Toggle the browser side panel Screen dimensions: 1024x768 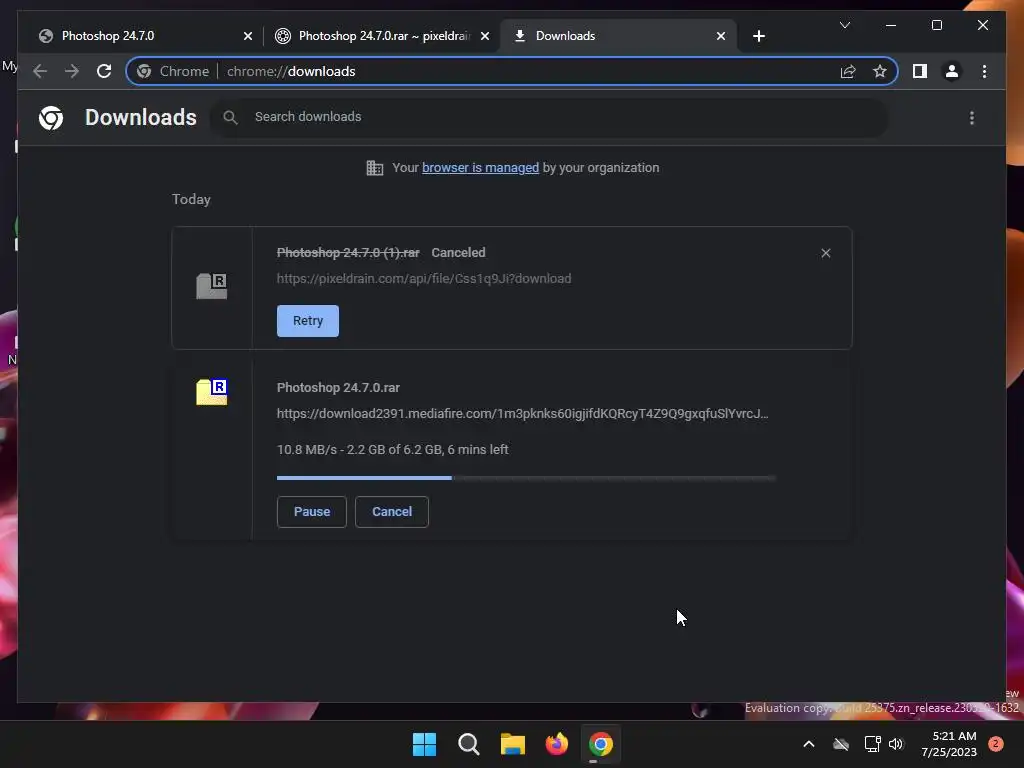pos(920,71)
